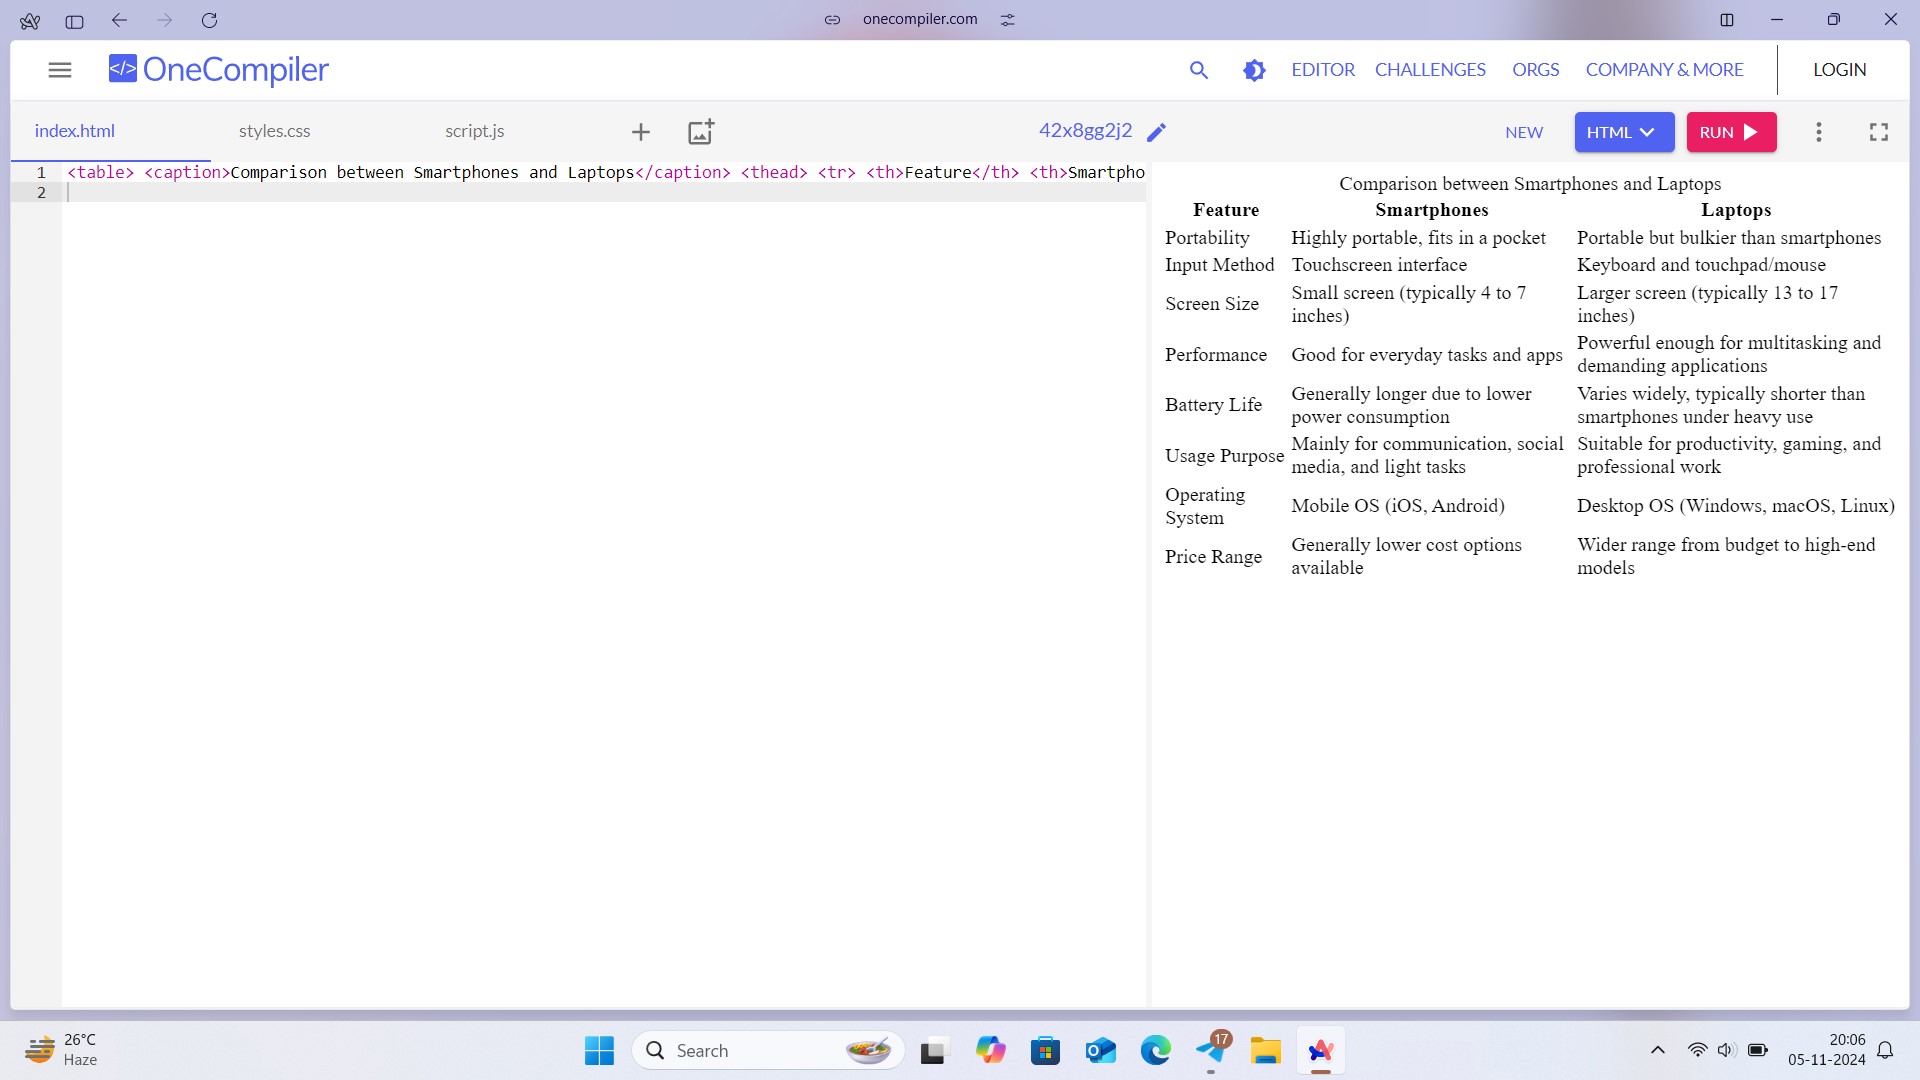Click 'Mobile OS (iOS, Android)' cell

click(1397, 506)
